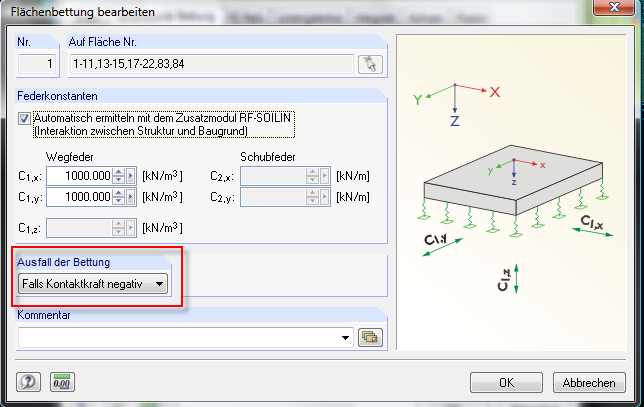The height and width of the screenshot is (407, 644).
Task: Open the C1,x side arrow menu
Action: 131,176
